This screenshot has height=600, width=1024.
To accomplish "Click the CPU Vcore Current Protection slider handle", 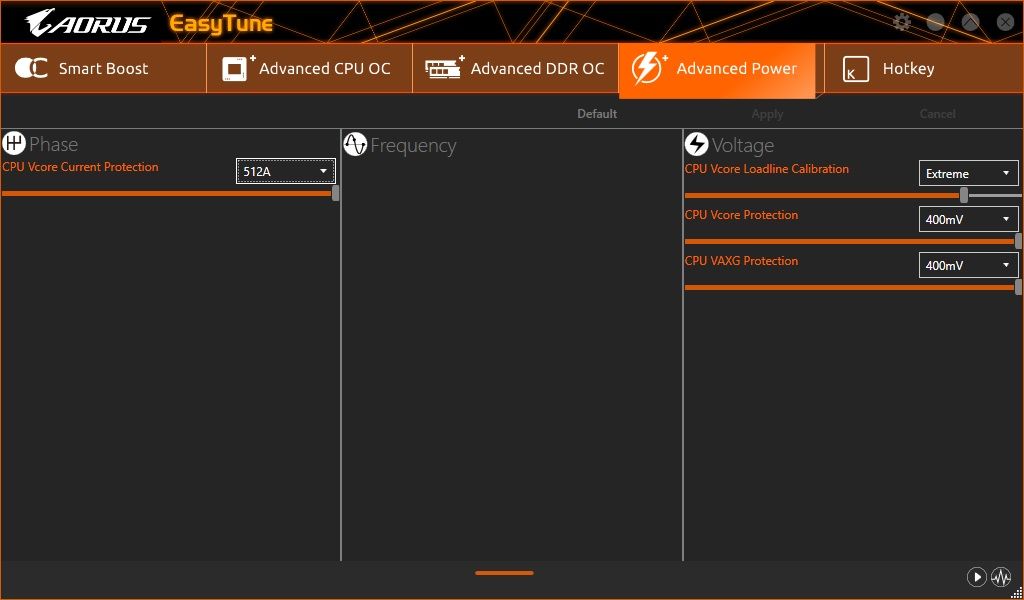I will tap(336, 193).
